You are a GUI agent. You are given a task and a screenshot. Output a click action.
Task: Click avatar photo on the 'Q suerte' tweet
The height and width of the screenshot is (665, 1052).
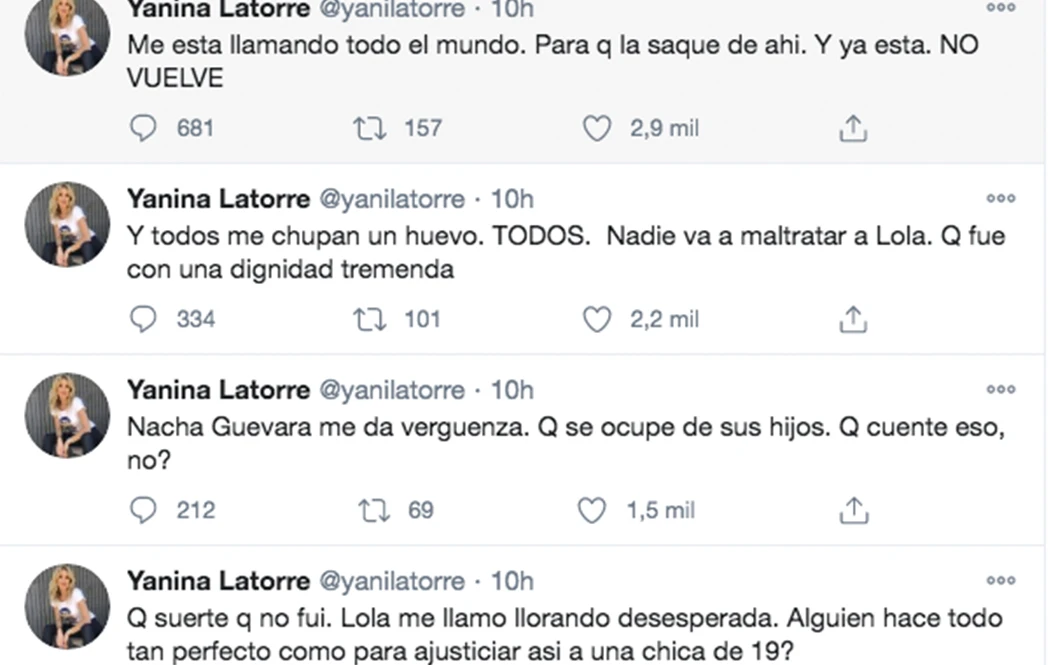67,606
